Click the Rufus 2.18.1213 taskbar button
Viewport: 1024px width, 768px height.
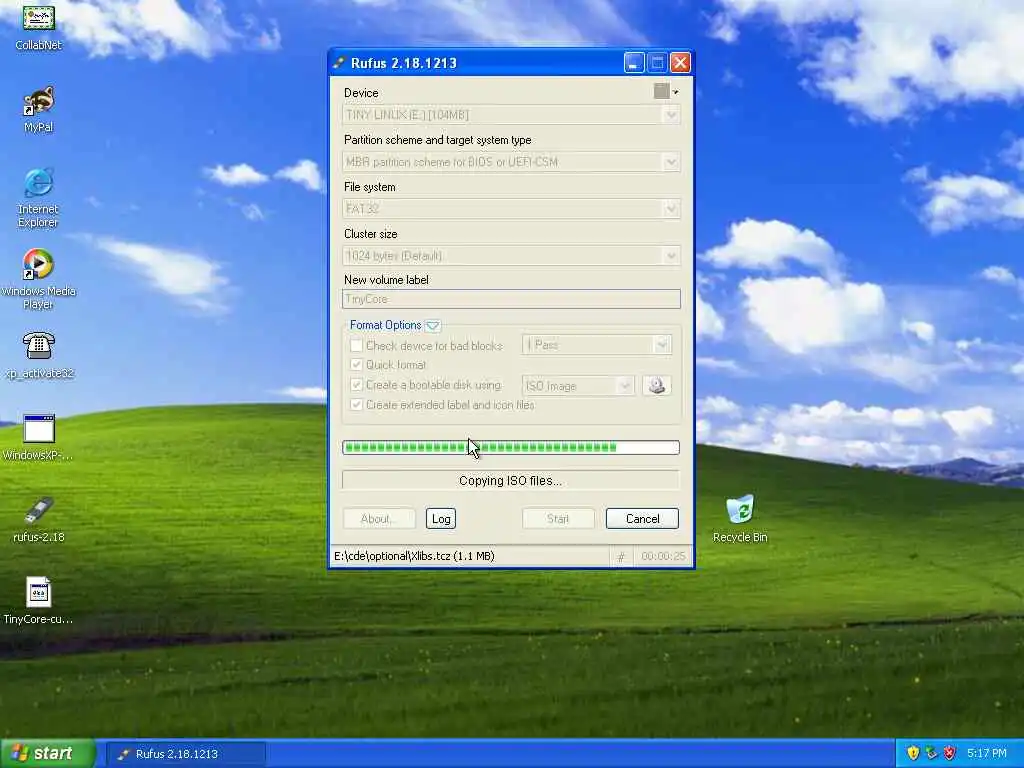tap(185, 754)
